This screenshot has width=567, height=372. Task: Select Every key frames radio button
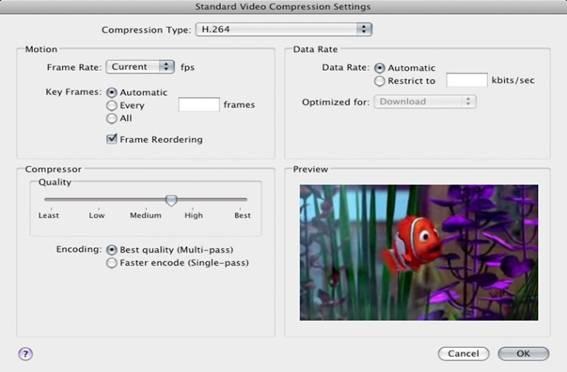(x=112, y=106)
